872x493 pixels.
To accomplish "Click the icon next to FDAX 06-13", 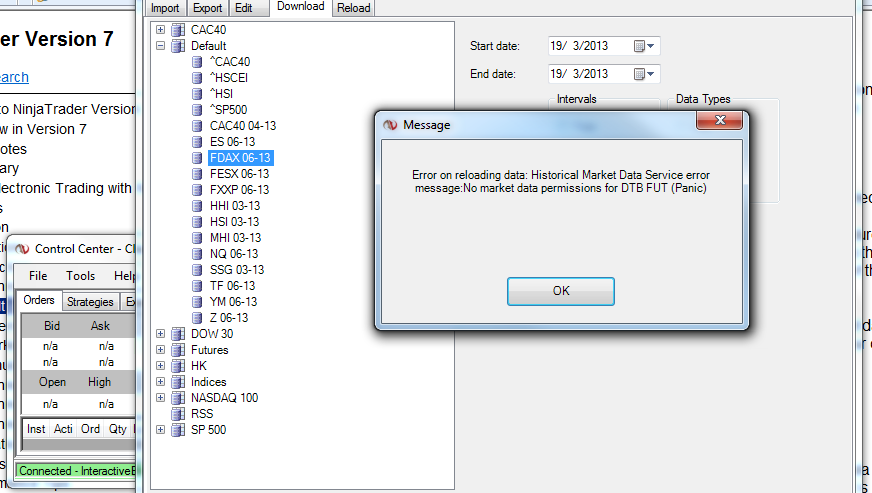I will 197,158.
